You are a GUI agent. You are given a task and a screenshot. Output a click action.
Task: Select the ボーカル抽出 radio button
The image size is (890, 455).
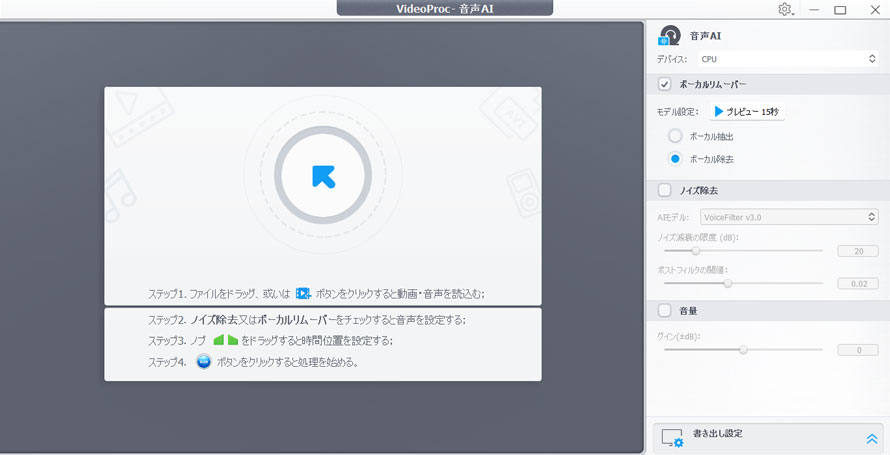pos(675,136)
